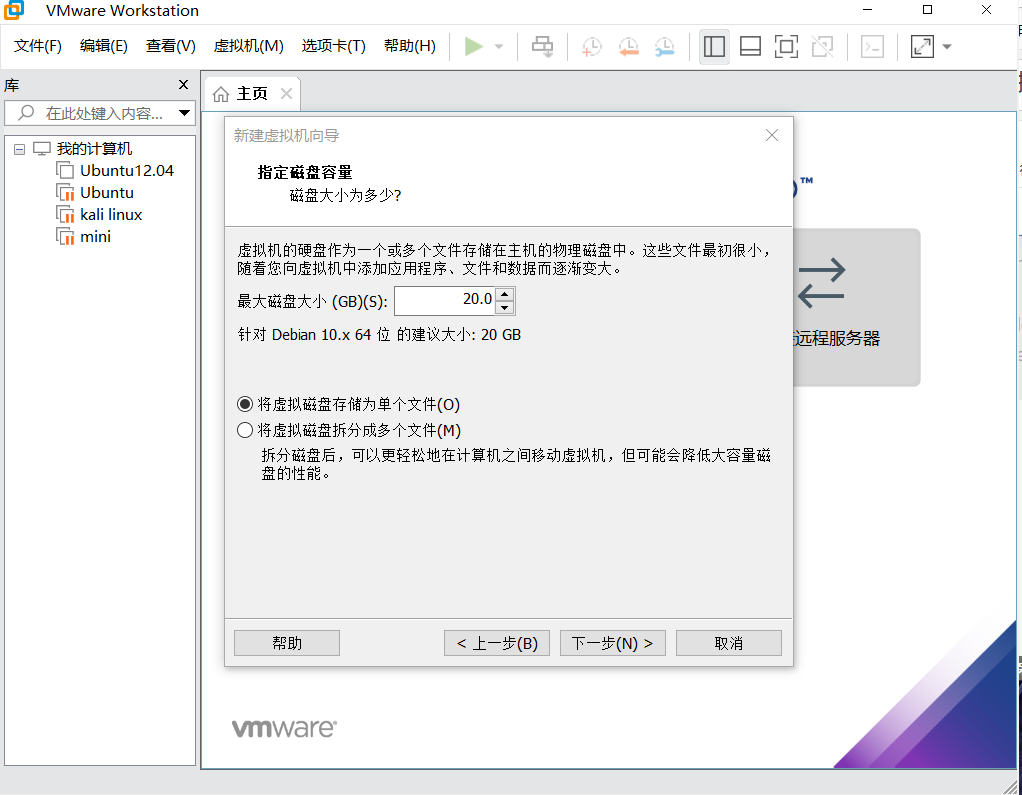
Task: Close the 库 library panel
Action: (183, 85)
